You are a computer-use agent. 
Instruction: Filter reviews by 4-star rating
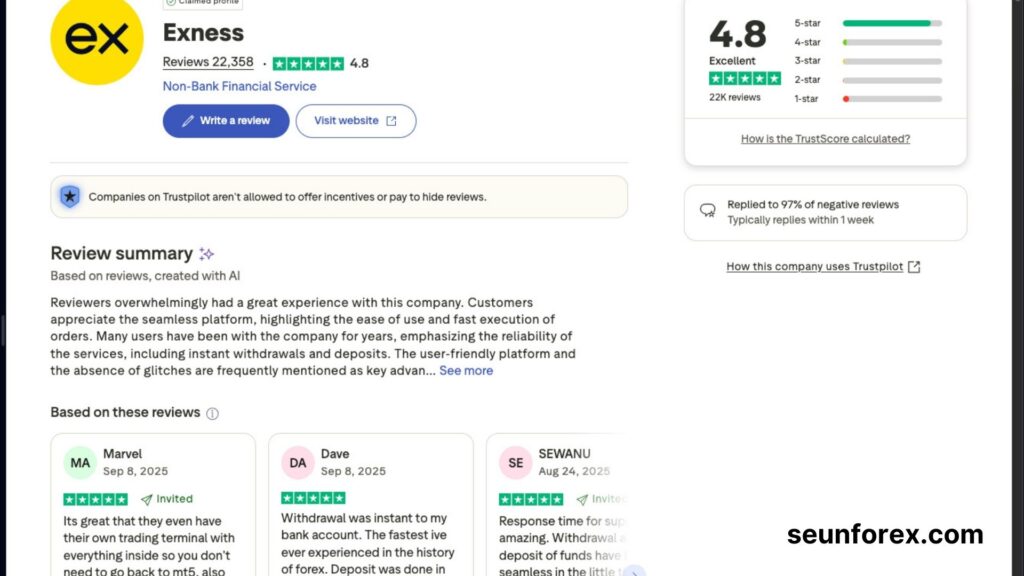pos(867,42)
